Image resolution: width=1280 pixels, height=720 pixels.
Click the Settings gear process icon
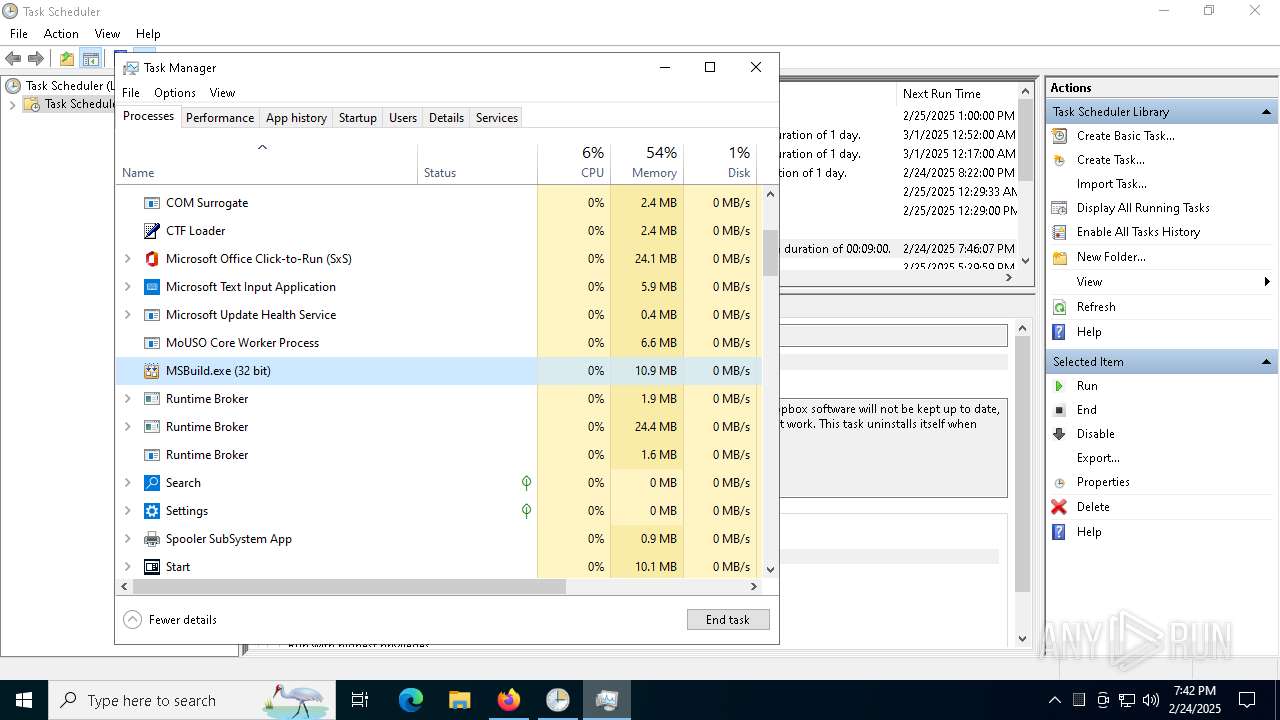click(152, 511)
